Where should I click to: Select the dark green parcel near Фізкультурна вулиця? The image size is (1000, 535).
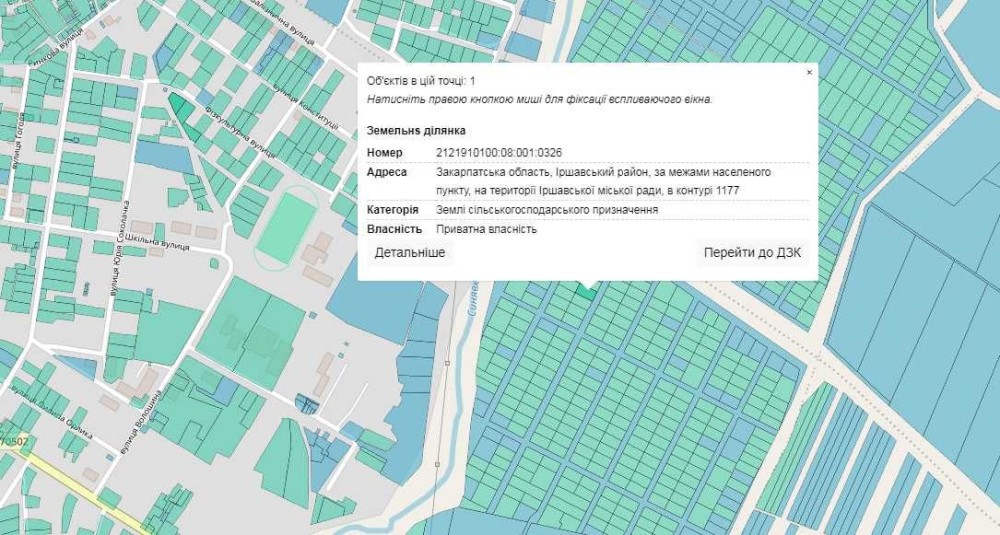pos(179,107)
